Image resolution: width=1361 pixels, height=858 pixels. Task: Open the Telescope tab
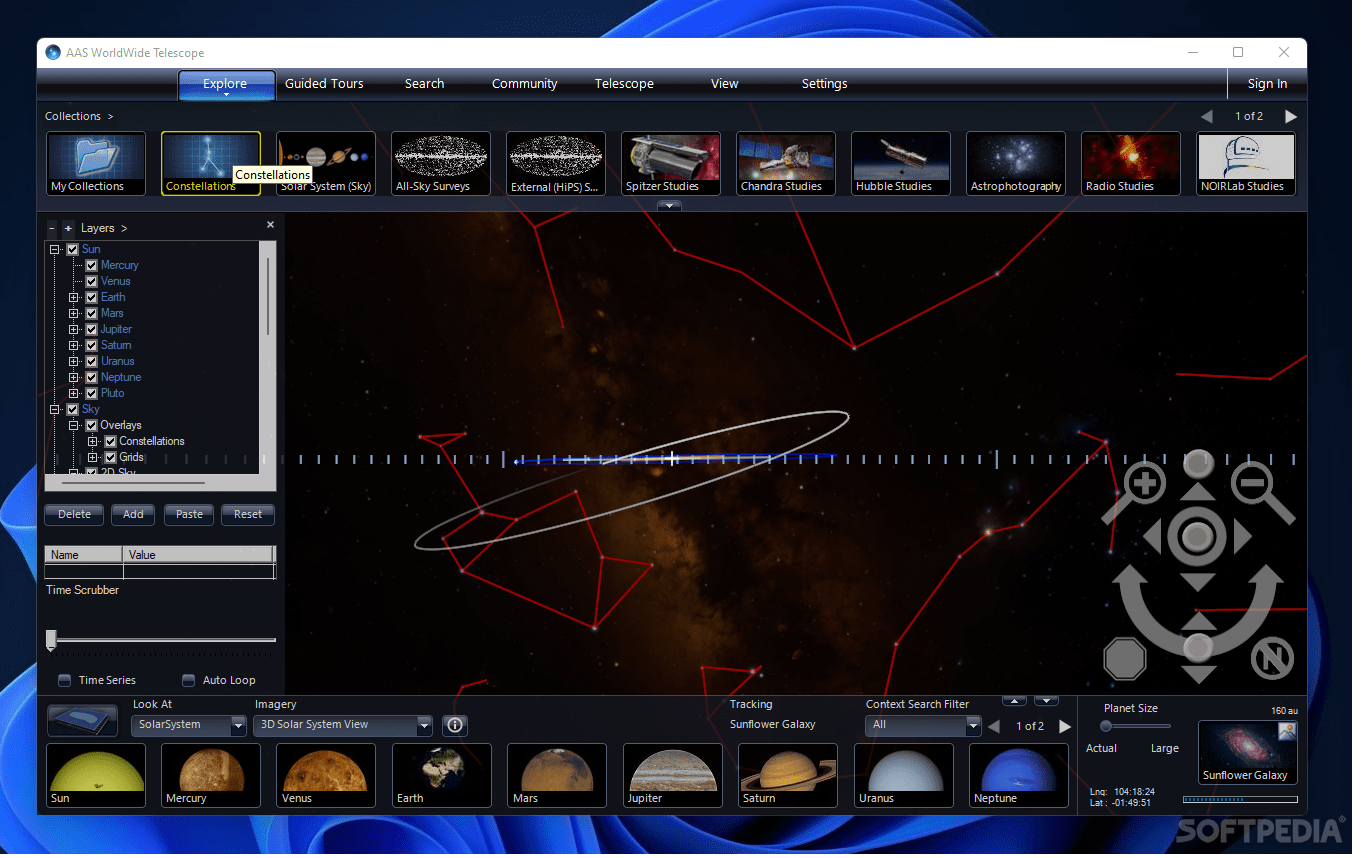tap(624, 84)
